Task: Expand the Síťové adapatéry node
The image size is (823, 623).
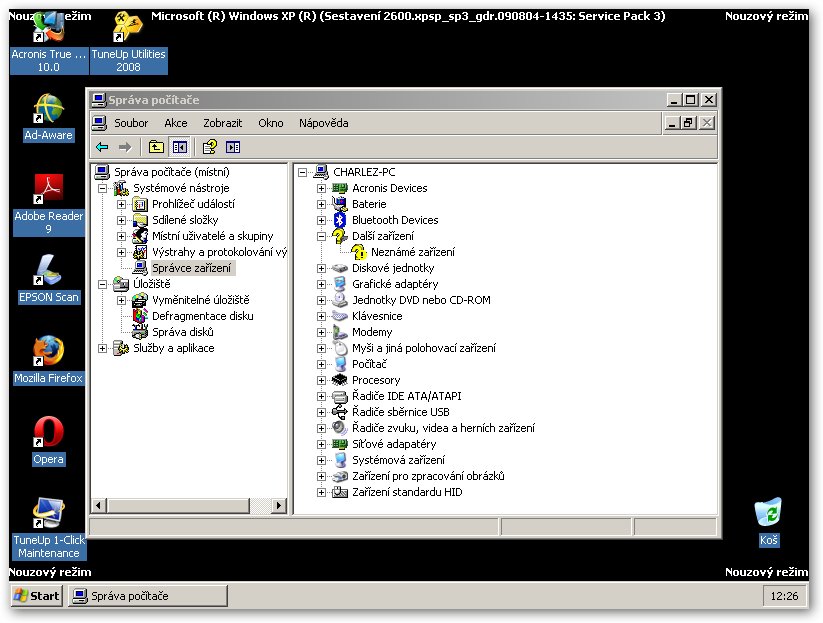Action: (x=322, y=444)
